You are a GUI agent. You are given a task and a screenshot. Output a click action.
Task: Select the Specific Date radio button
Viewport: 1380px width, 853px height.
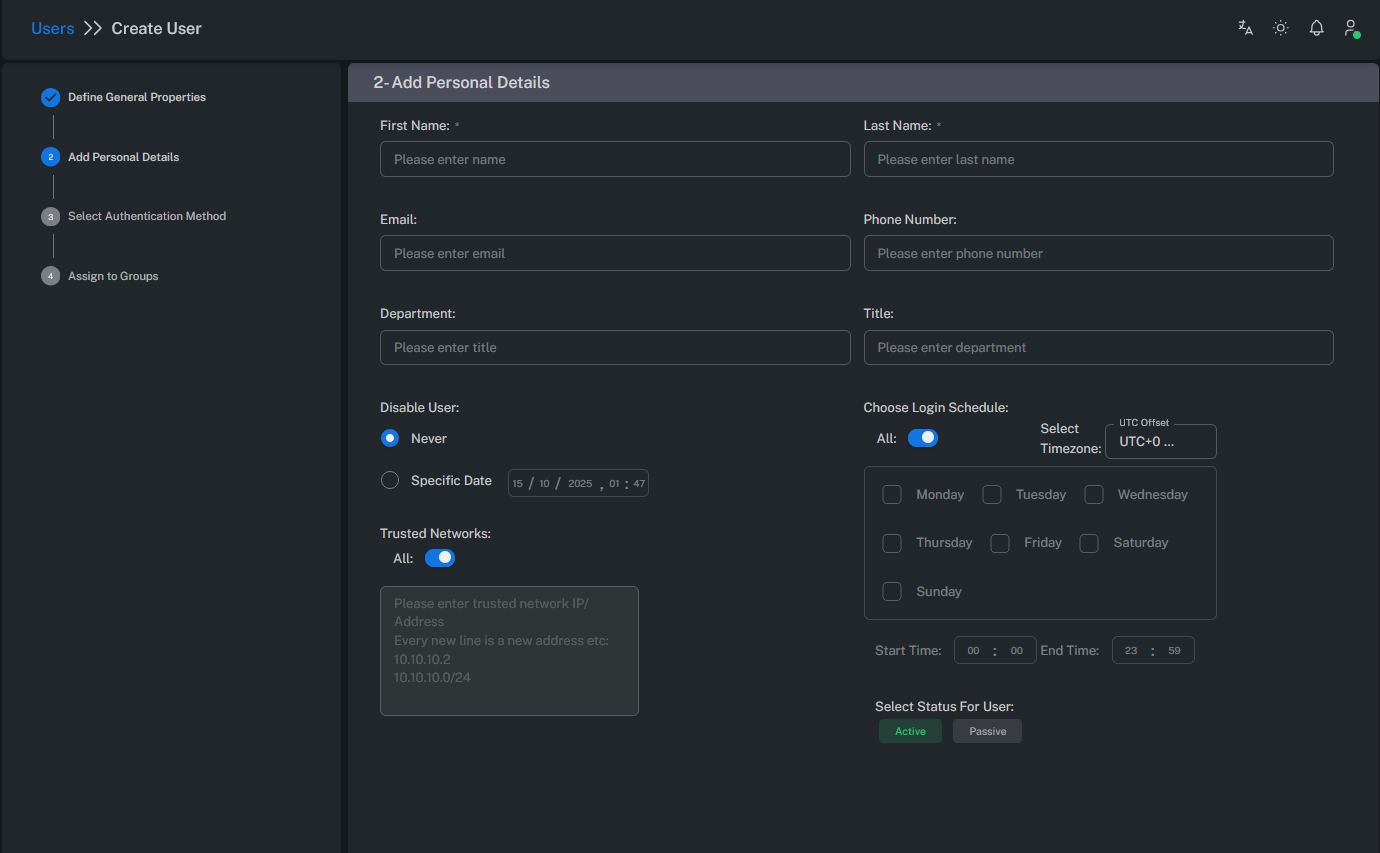point(389,480)
